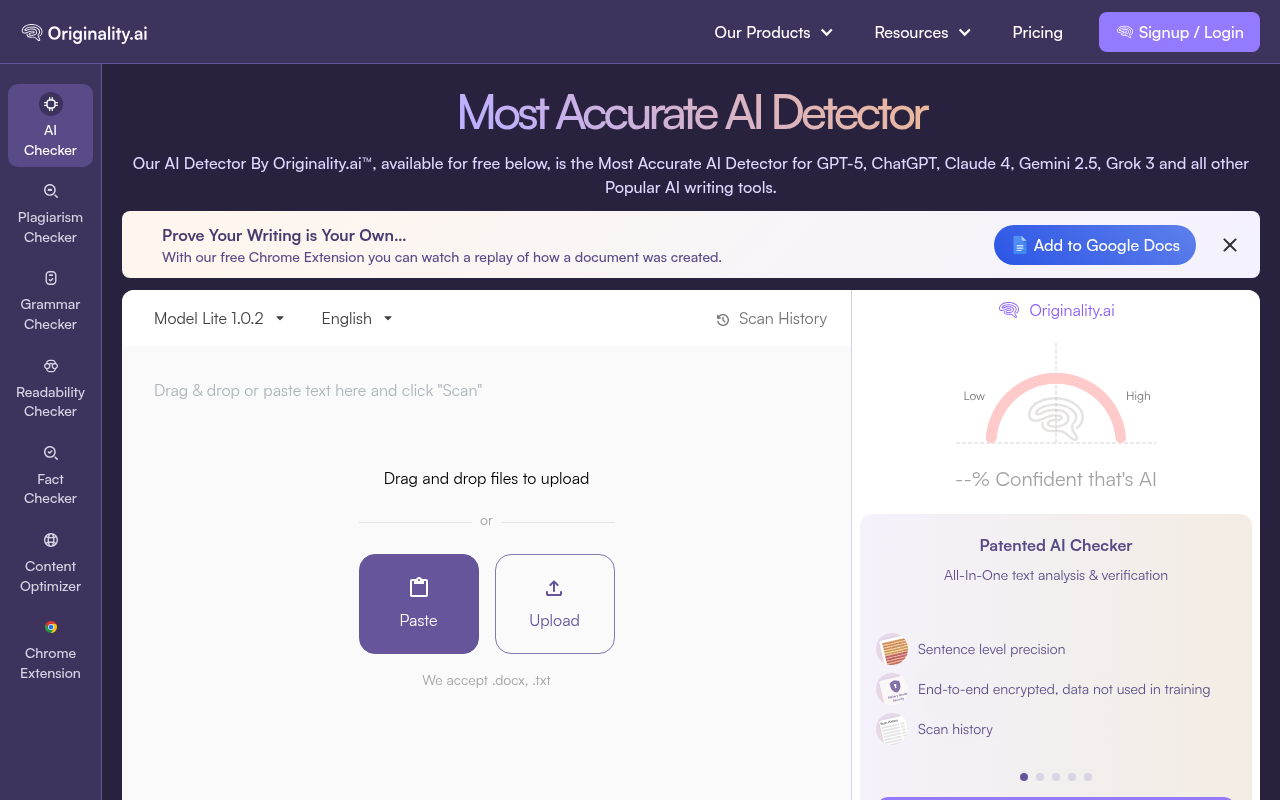Click the Paste button
The width and height of the screenshot is (1280, 800).
(x=418, y=604)
